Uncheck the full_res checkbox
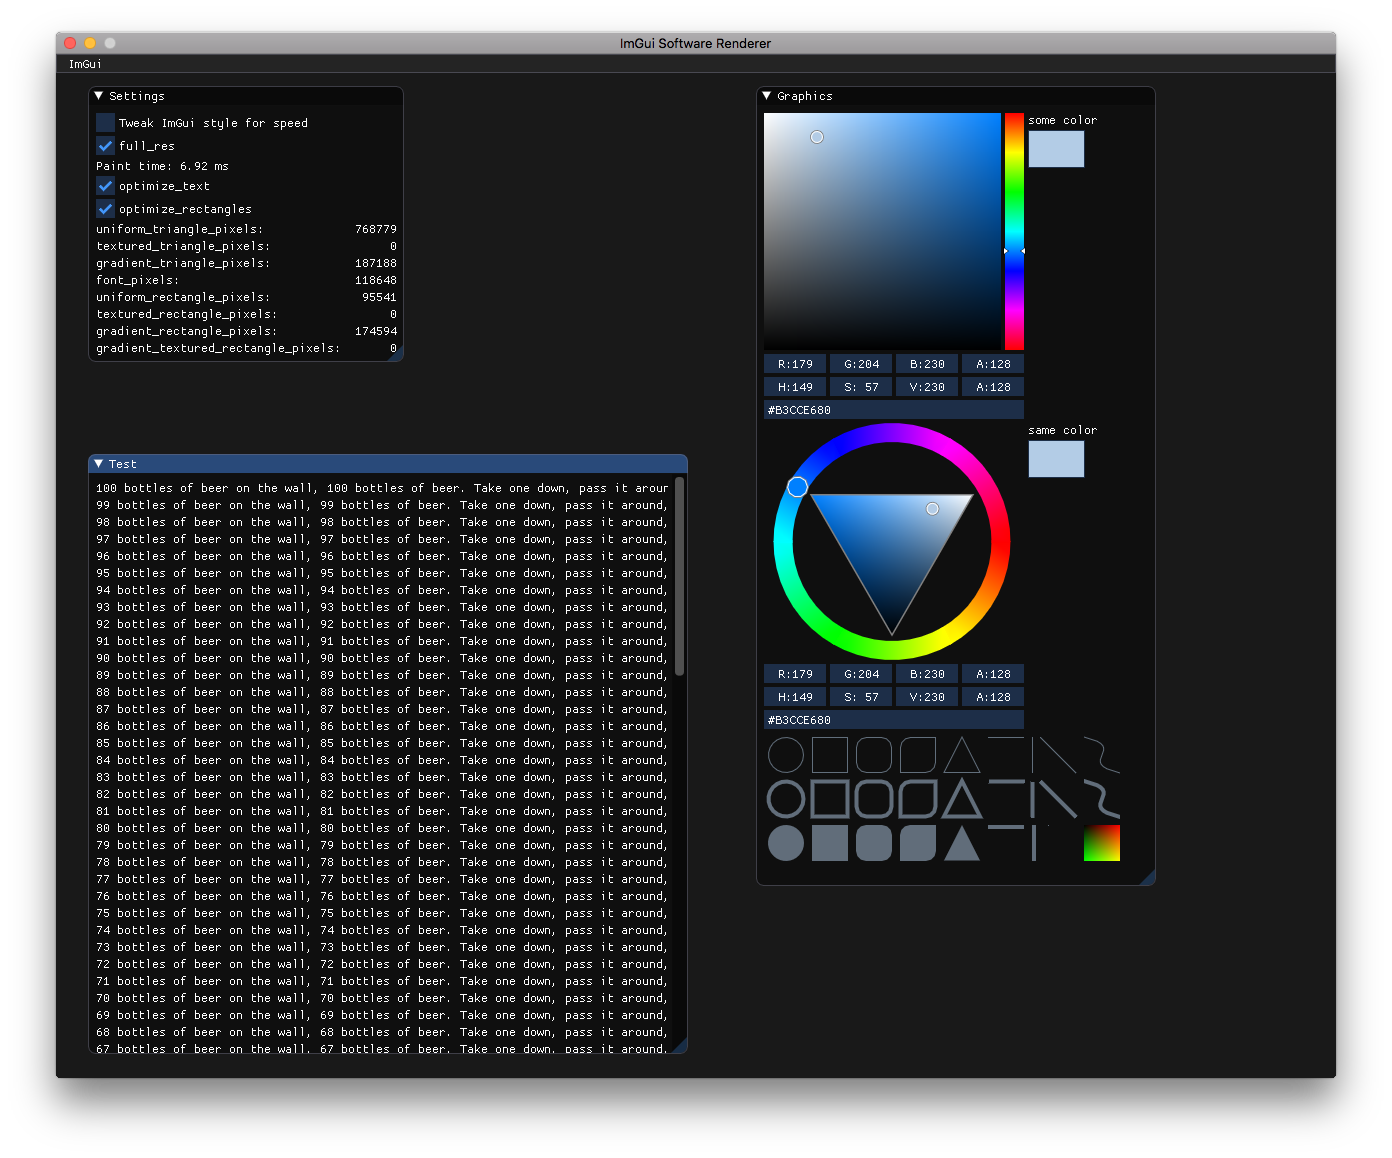The width and height of the screenshot is (1392, 1158). [105, 145]
